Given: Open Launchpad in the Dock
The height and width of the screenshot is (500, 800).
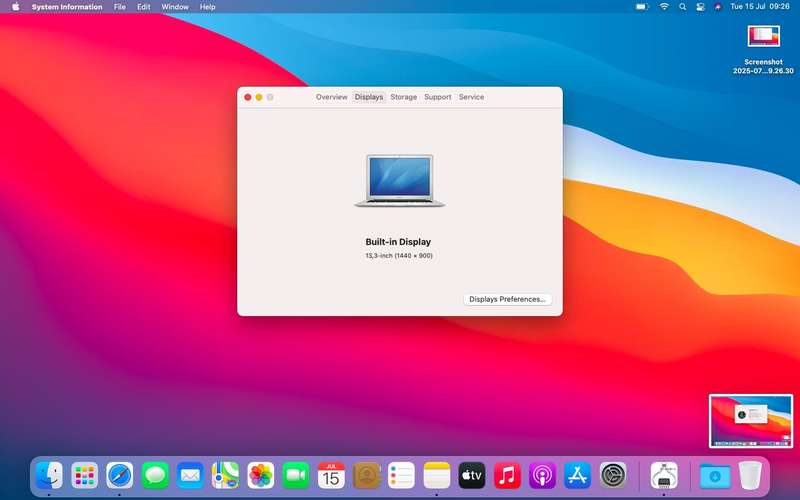Looking at the screenshot, I should click(84, 476).
